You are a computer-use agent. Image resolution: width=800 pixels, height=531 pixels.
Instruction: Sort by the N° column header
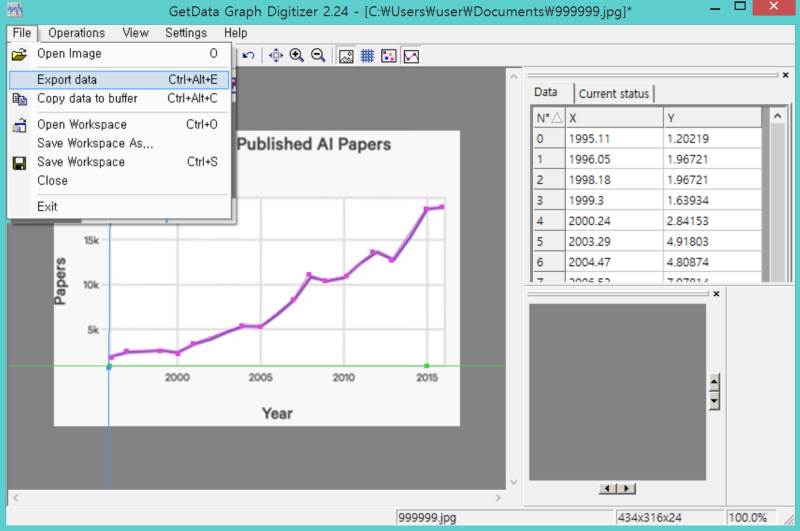(549, 118)
